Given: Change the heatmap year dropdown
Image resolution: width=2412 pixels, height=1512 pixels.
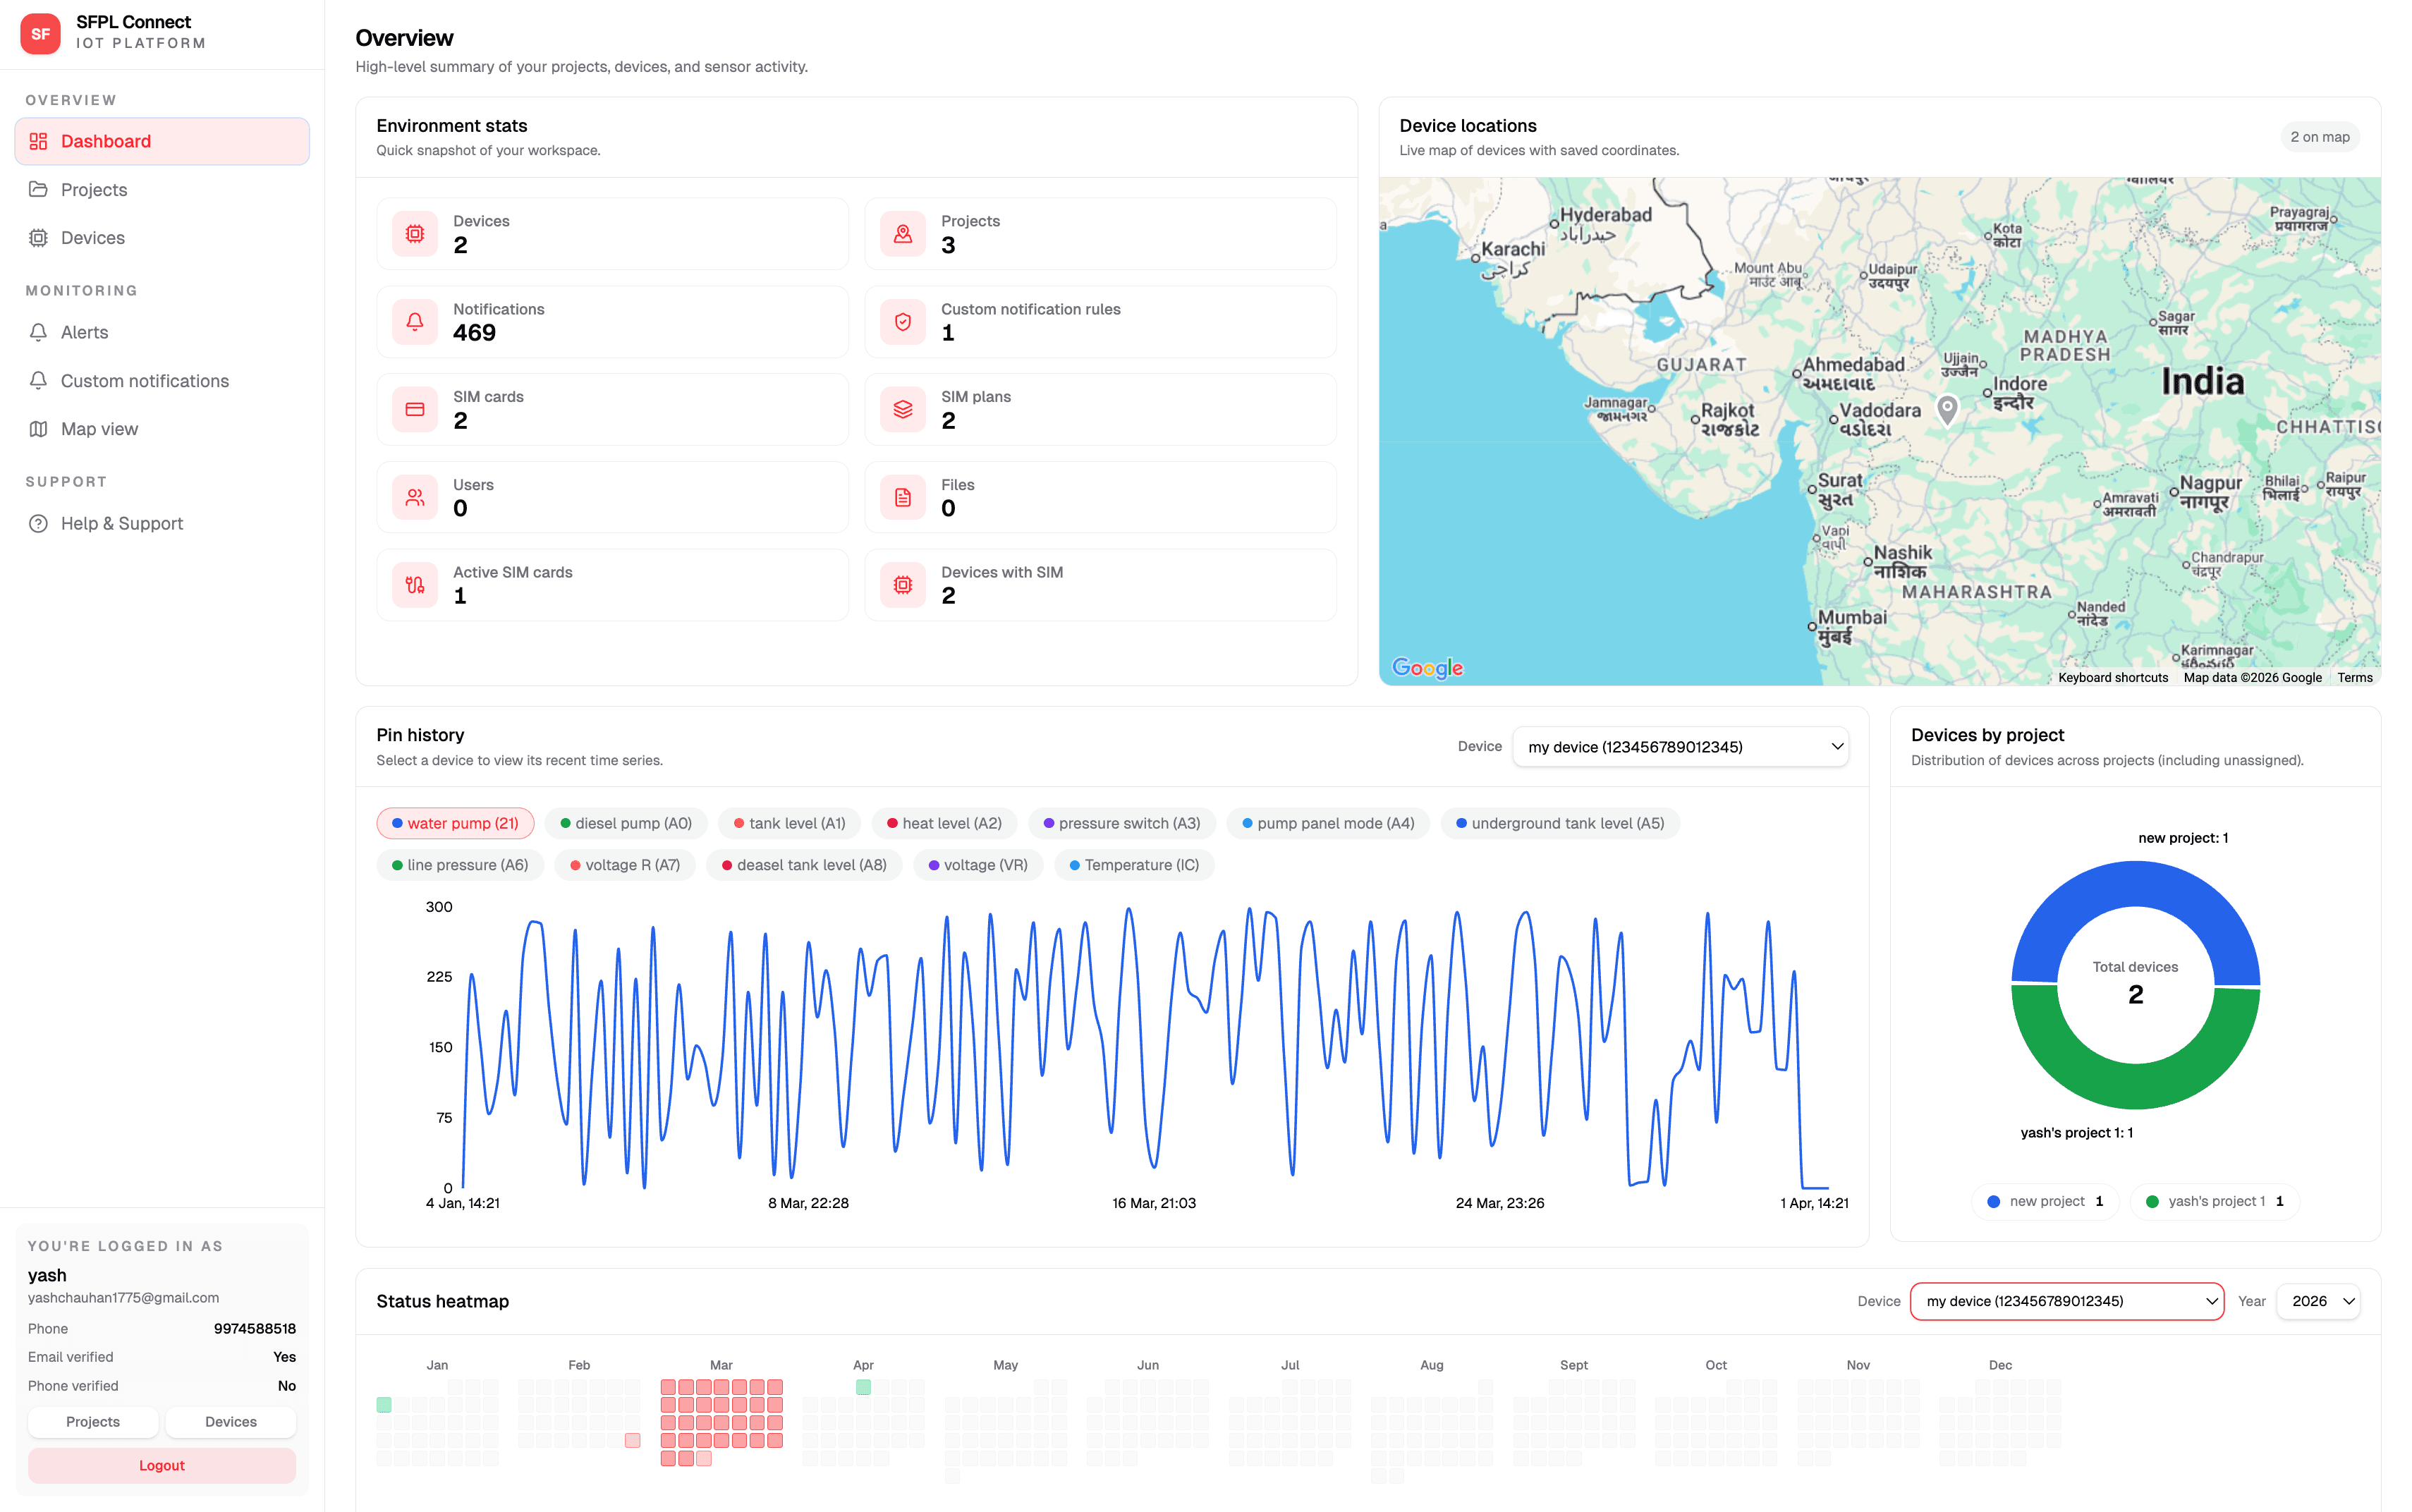Looking at the screenshot, I should 2318,1301.
